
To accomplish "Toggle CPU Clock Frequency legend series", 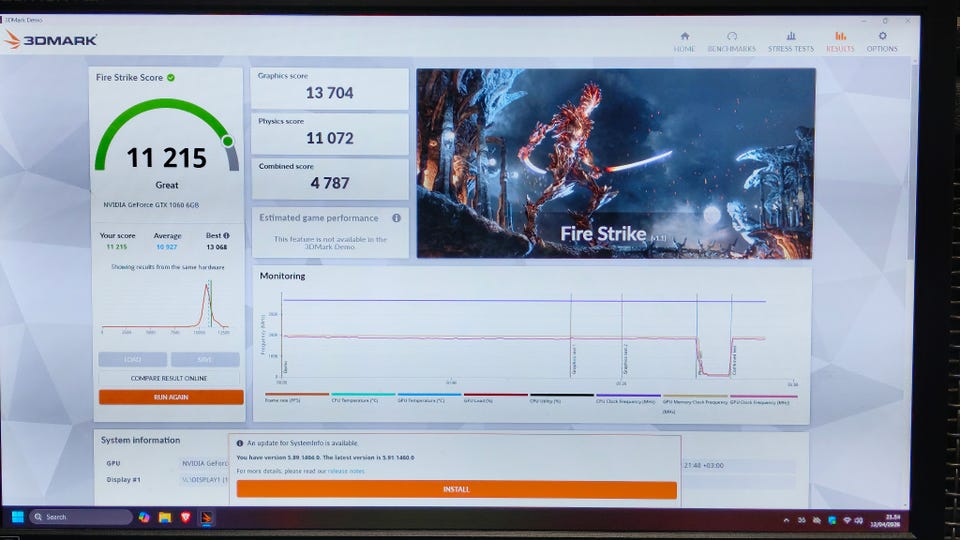I will [x=628, y=398].
